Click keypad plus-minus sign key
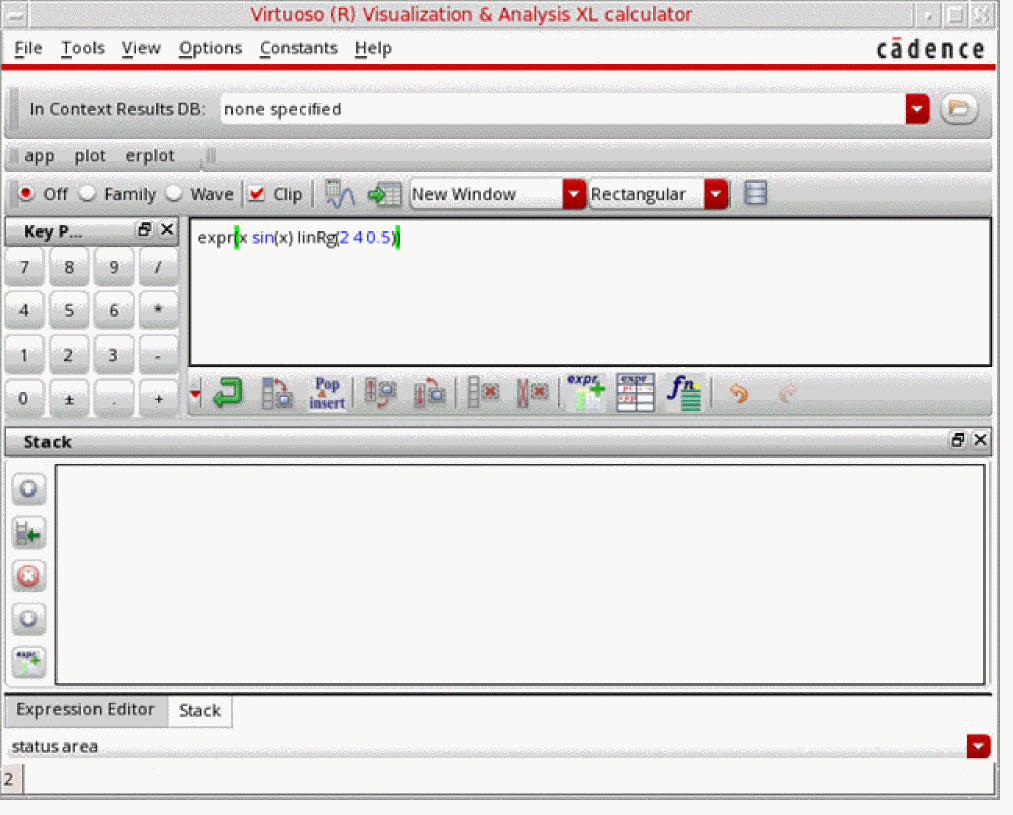The image size is (1013, 815). (x=68, y=398)
